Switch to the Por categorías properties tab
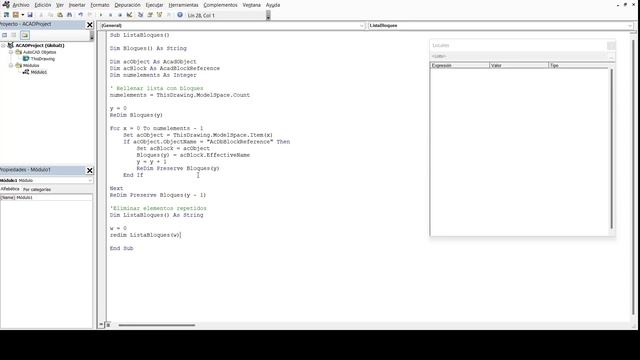This screenshot has width=640, height=360. tap(37, 189)
